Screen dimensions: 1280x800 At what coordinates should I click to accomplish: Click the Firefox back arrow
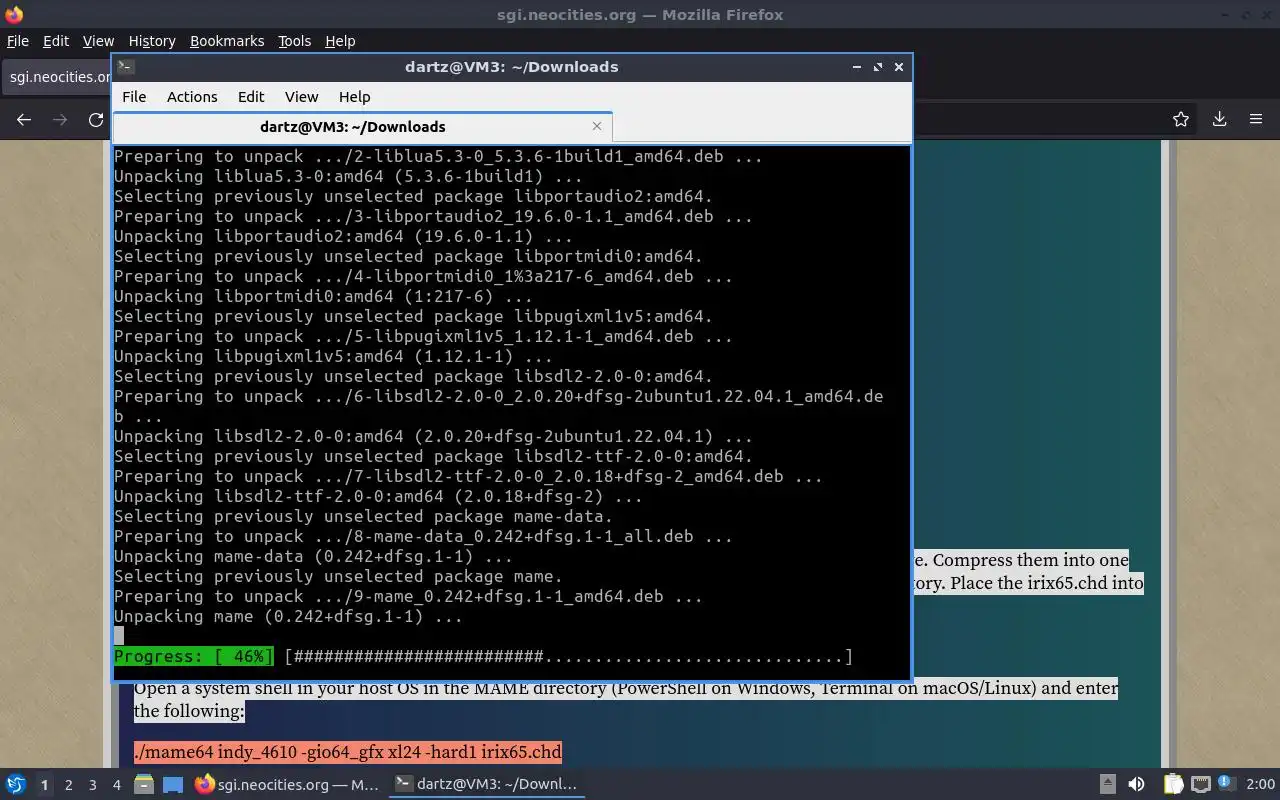(x=24, y=119)
